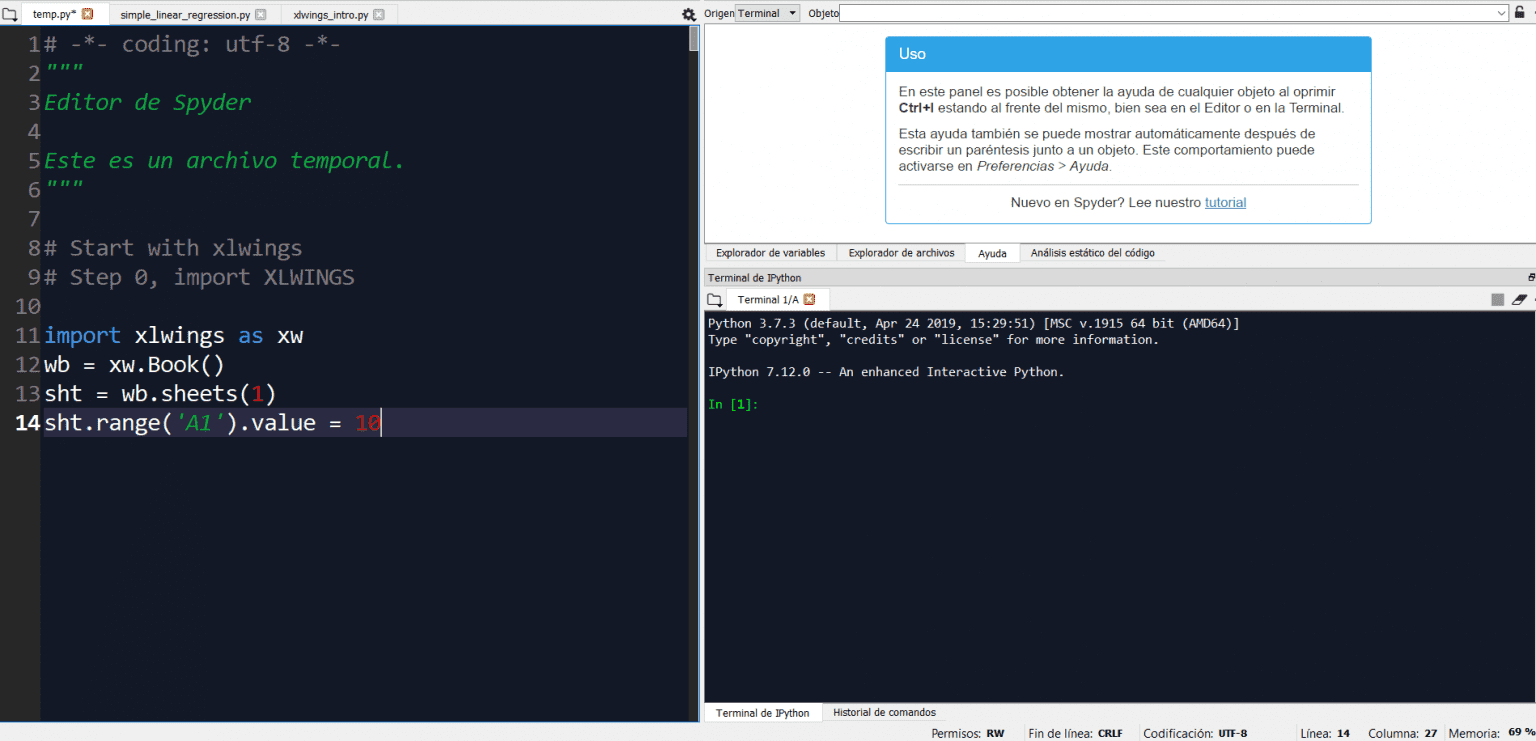Viewport: 1536px width, 741px height.
Task: Open the Historial de comandos tab
Action: pos(884,711)
